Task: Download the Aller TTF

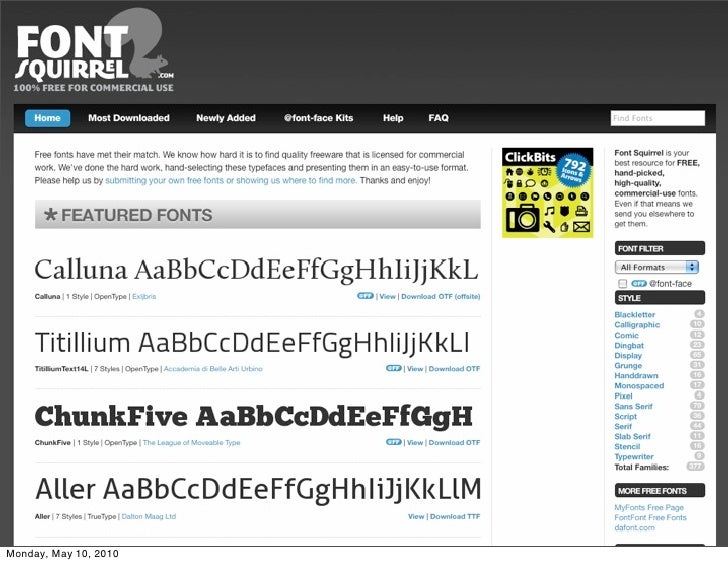Action: (x=455, y=516)
